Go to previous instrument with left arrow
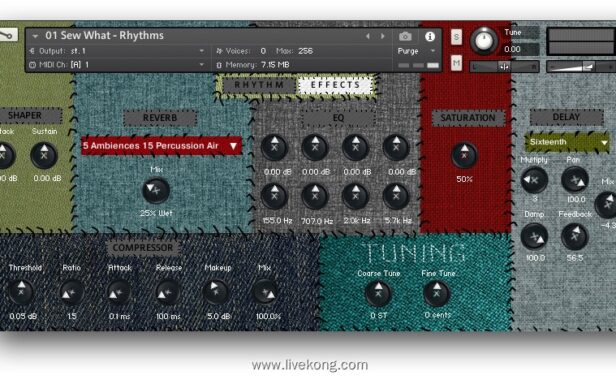Viewport: 616px width, 380px height. (368, 36)
